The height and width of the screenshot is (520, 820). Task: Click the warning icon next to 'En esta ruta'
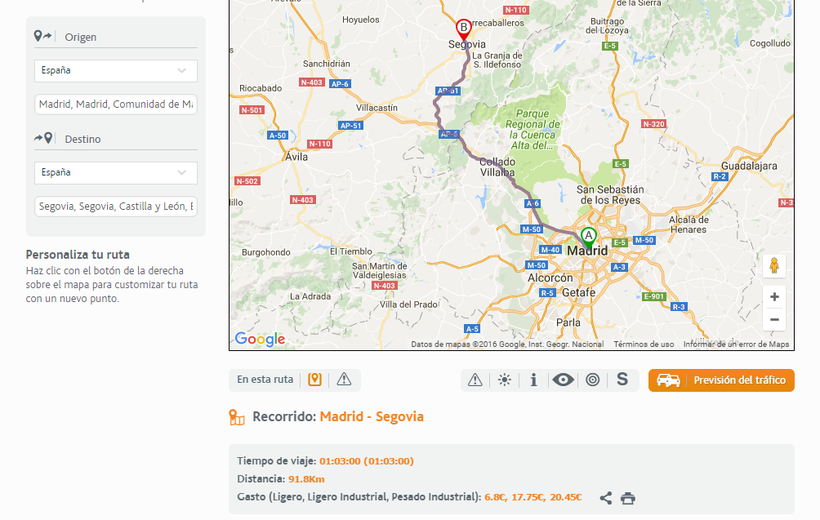pos(344,380)
